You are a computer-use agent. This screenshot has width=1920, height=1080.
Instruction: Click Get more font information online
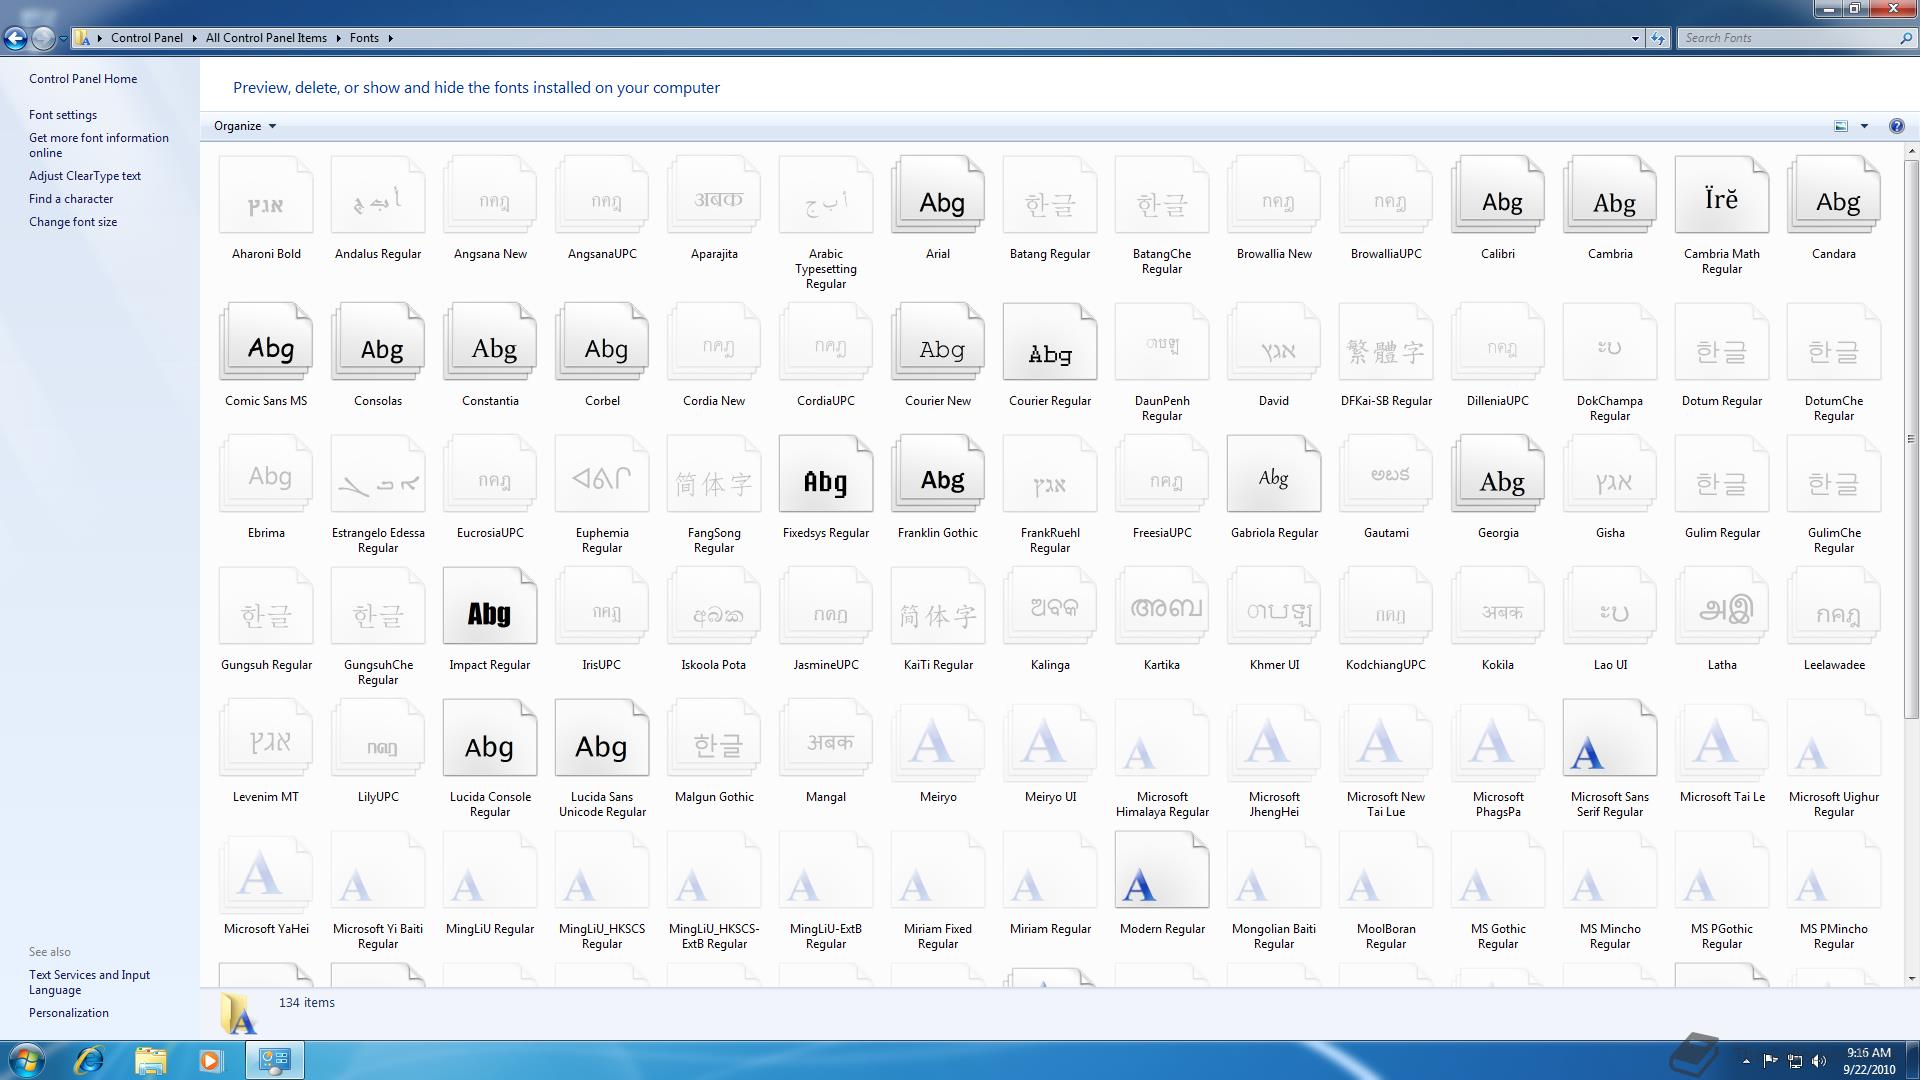coord(99,145)
